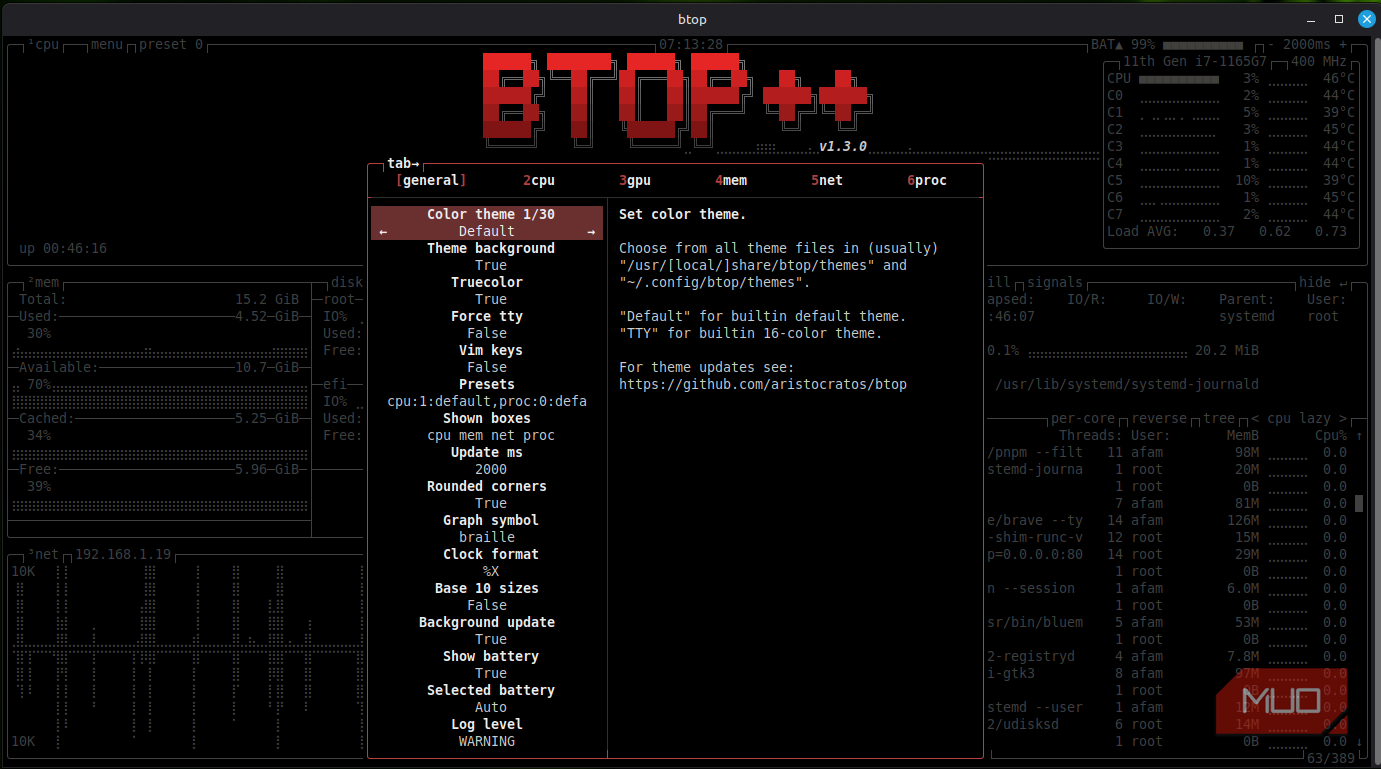The width and height of the screenshot is (1381, 769).
Task: Open the 5net options tab
Action: pyautogui.click(x=827, y=181)
